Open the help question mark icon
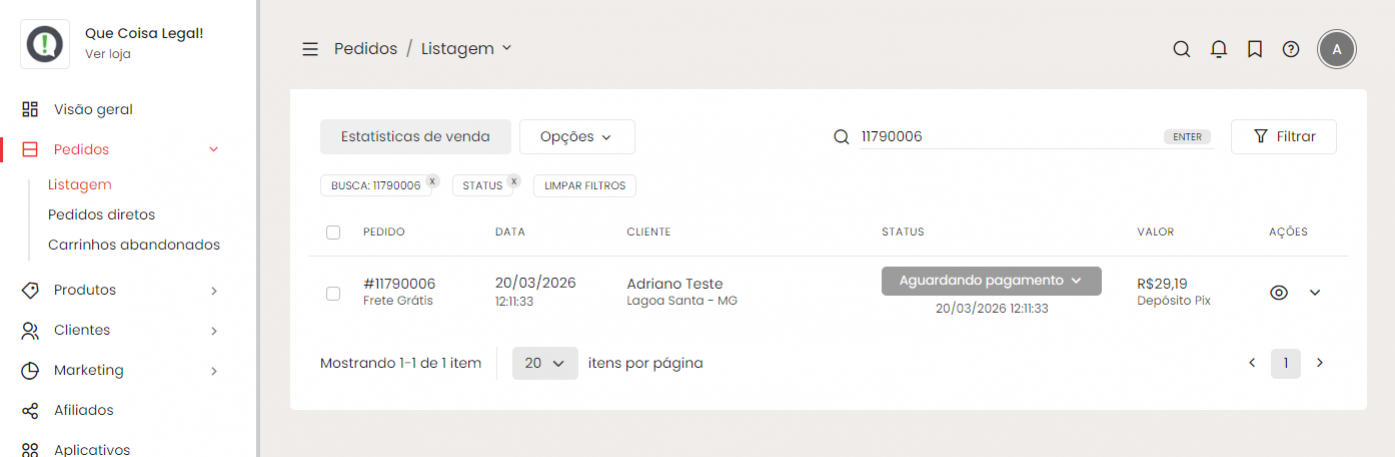 coord(1291,49)
